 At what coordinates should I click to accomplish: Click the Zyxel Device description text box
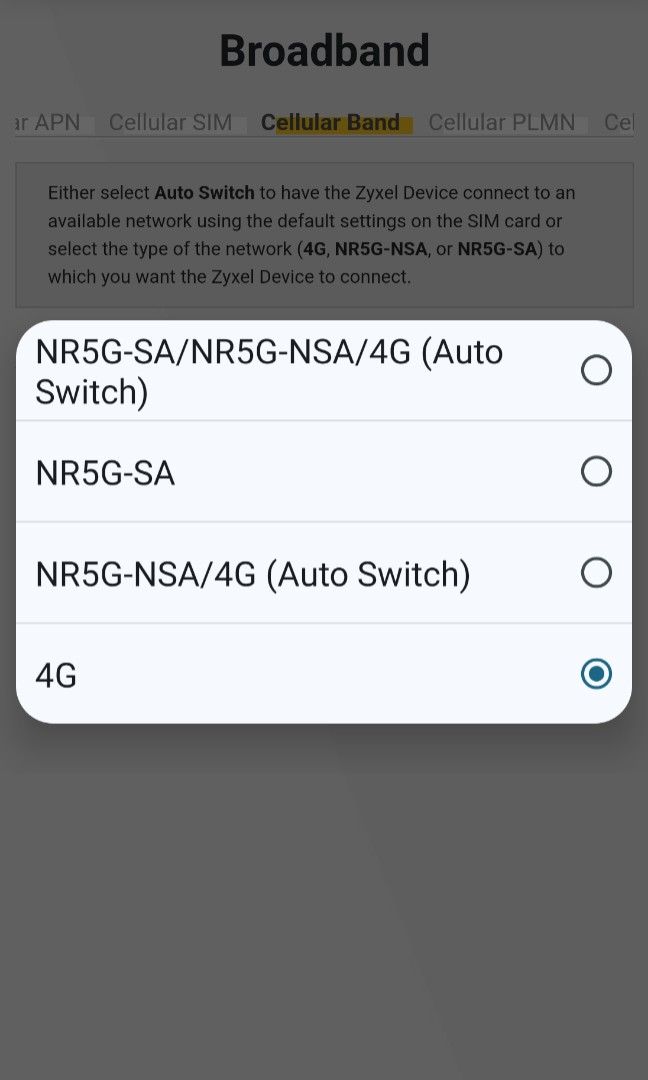click(324, 235)
